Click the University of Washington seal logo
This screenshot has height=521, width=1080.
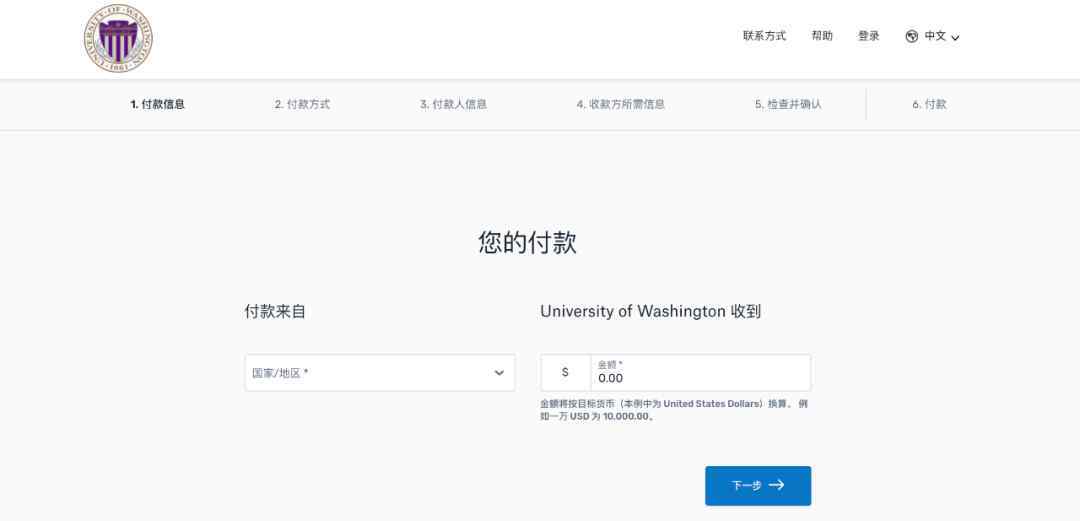(118, 39)
